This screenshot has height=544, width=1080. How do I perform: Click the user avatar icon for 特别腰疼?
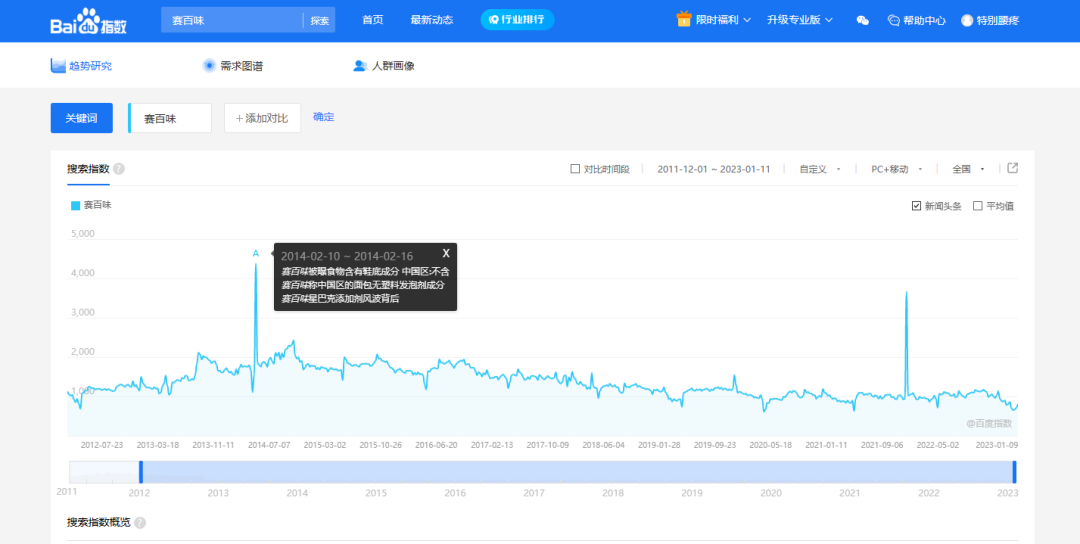tap(967, 21)
